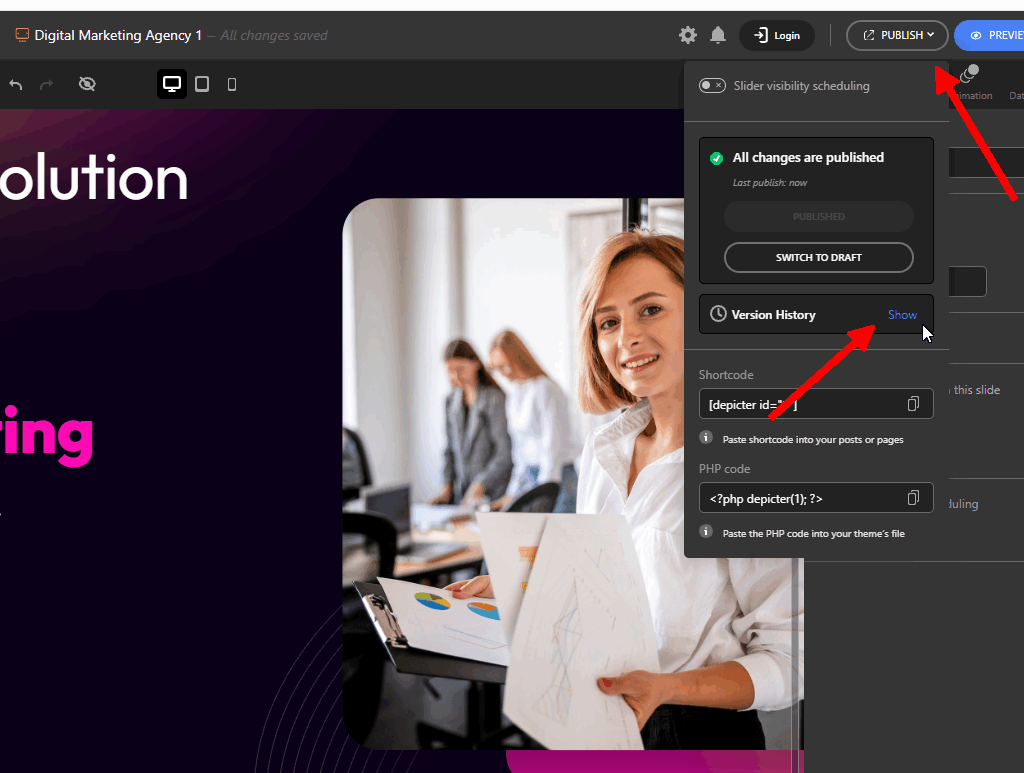1024x773 pixels.
Task: Switch to desktop view
Action: (172, 84)
